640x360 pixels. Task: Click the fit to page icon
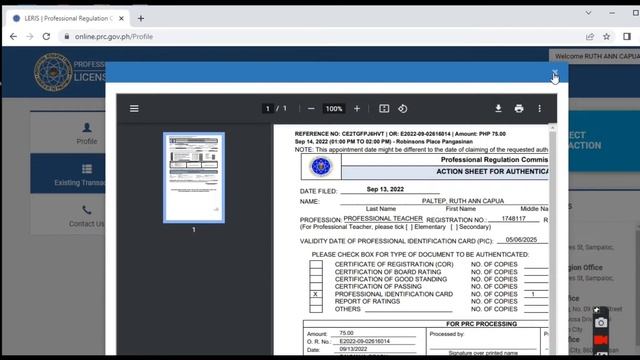coord(384,109)
